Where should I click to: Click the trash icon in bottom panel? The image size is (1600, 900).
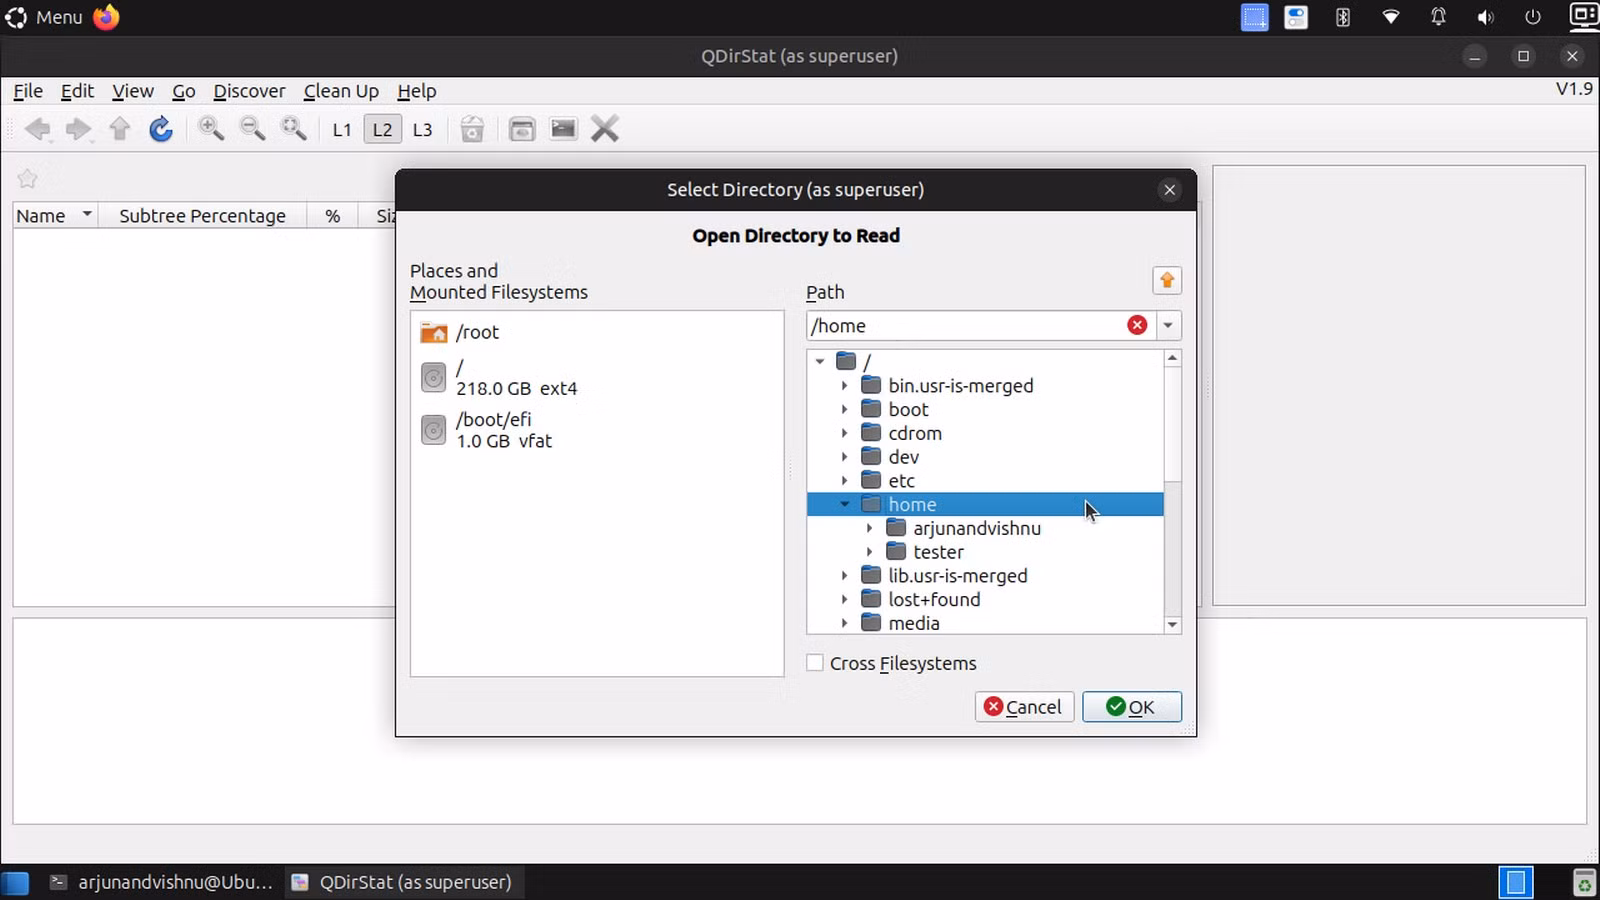[1584, 883]
